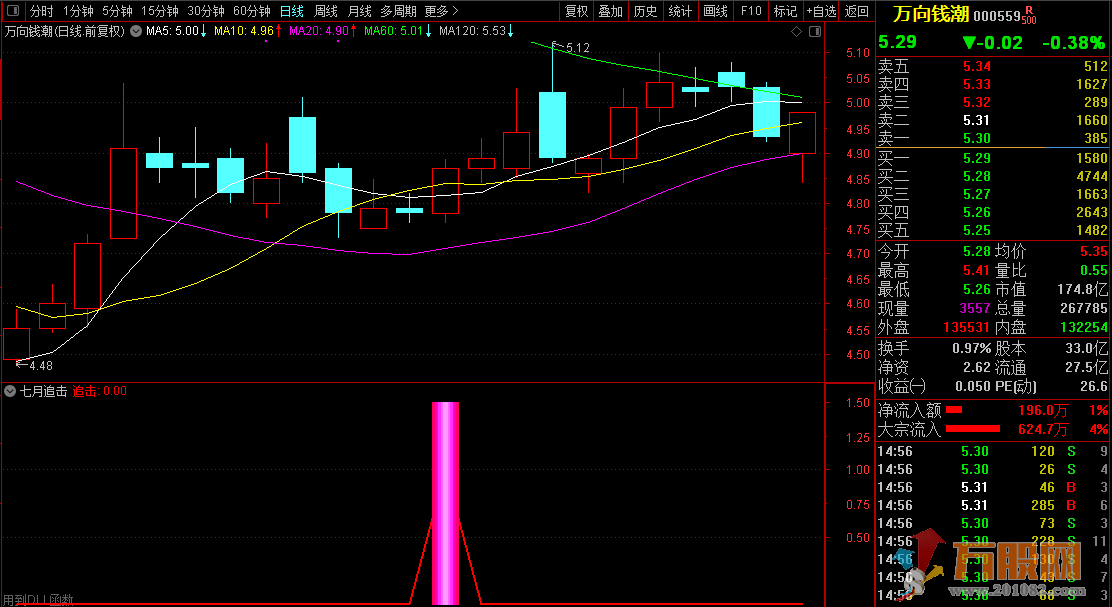Click the 最高 value 5.41
Viewport: 1112px width, 607px height.
click(977, 270)
